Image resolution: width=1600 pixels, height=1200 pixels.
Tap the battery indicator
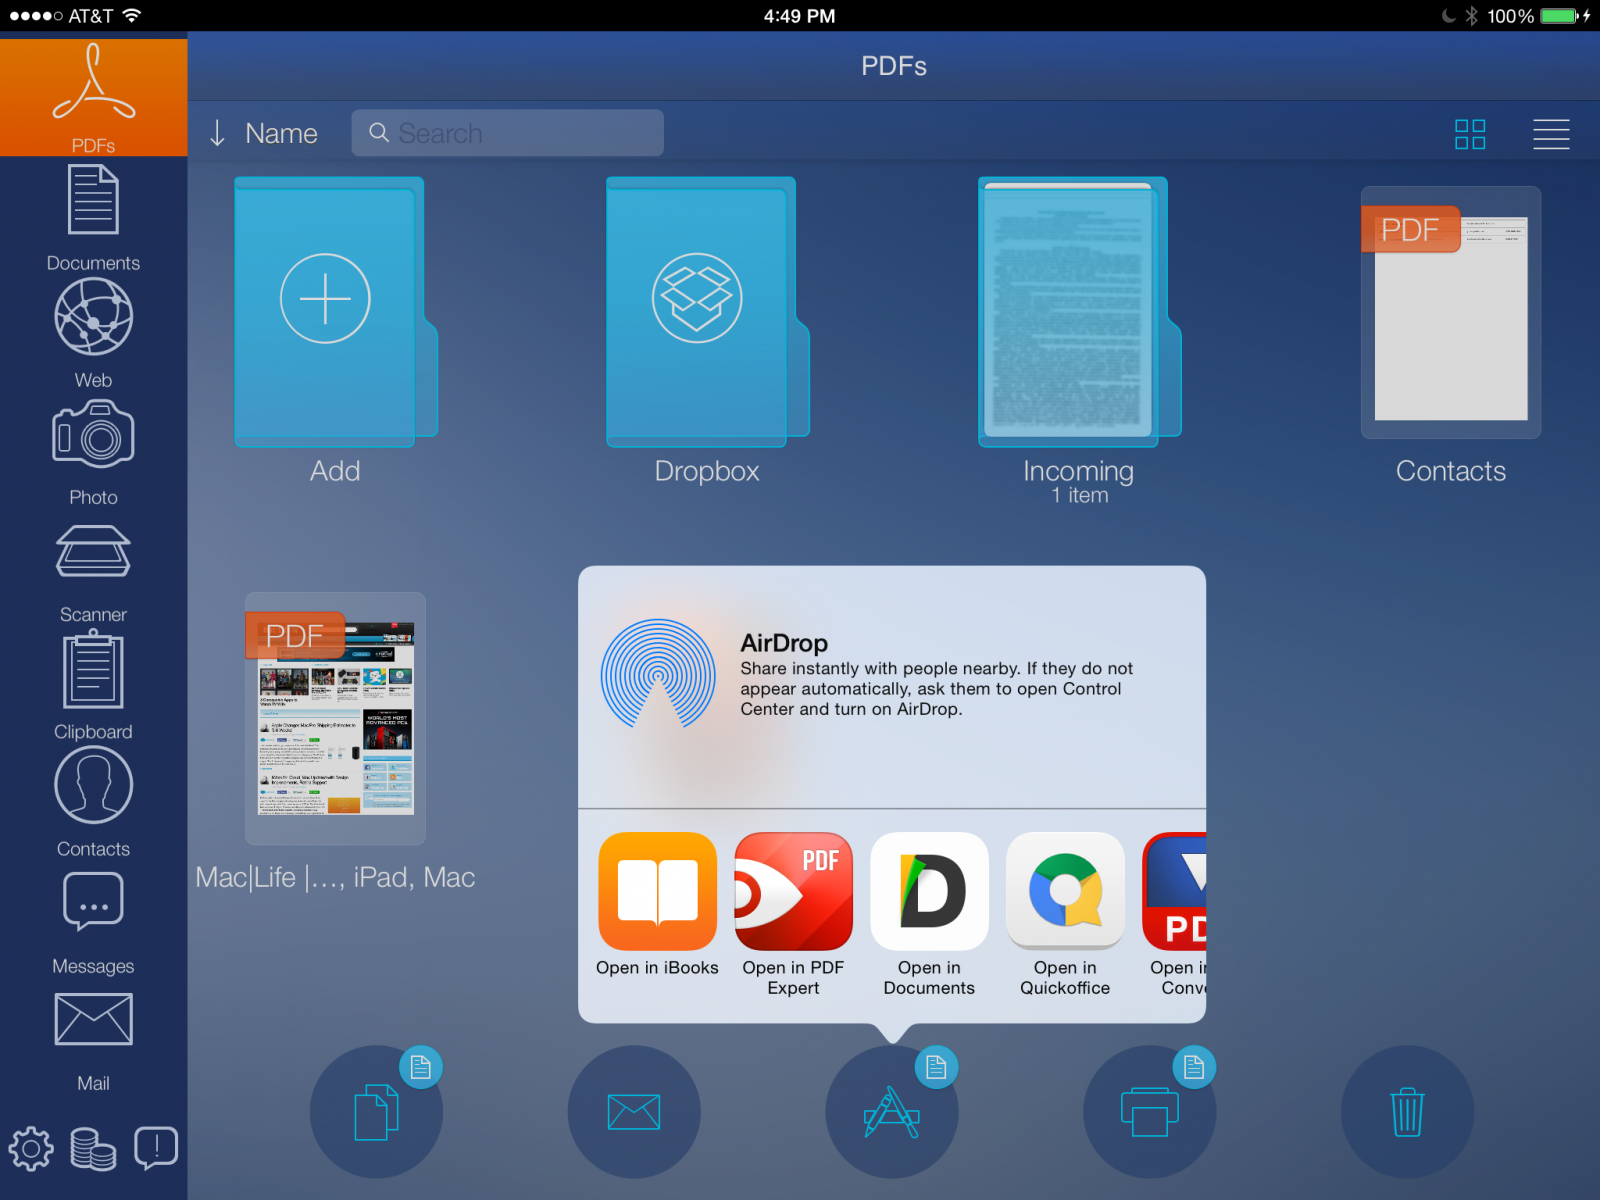[x=1559, y=16]
